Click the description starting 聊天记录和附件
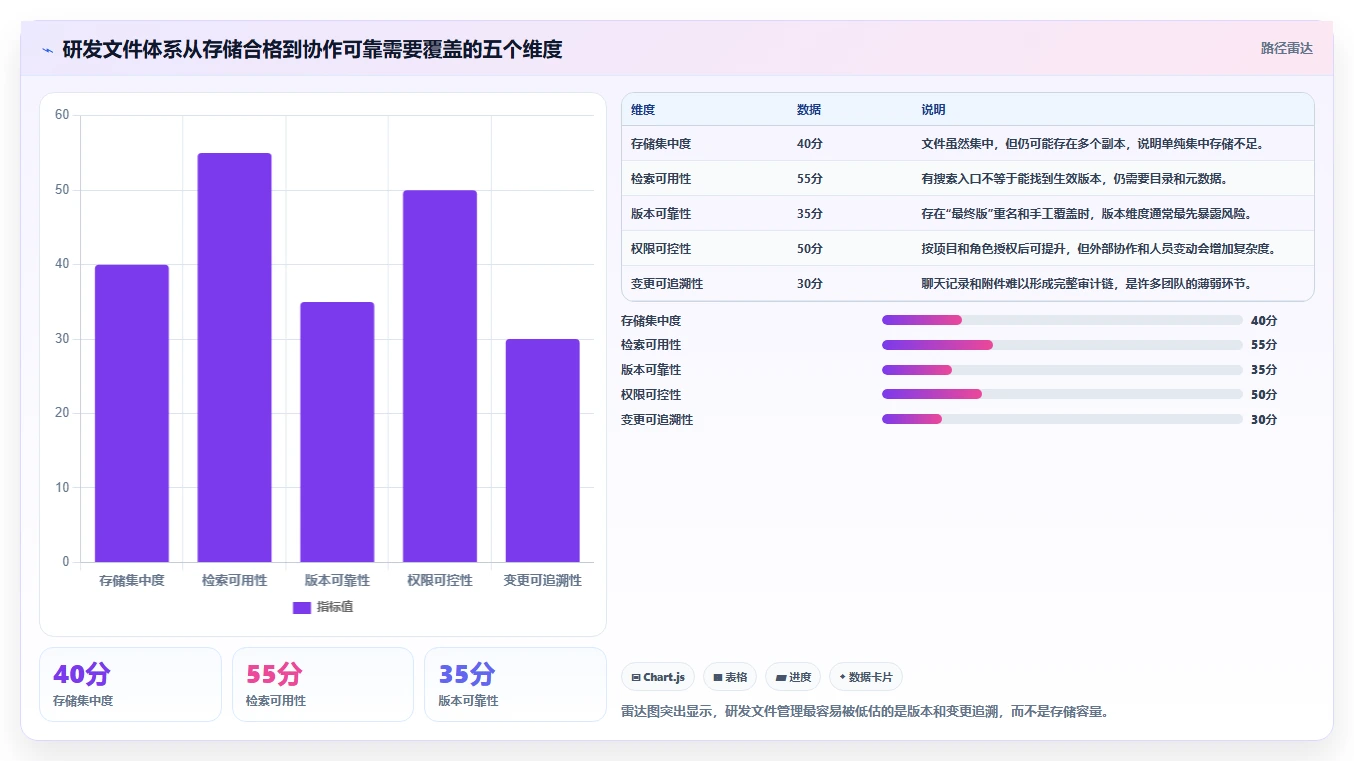 point(1087,284)
